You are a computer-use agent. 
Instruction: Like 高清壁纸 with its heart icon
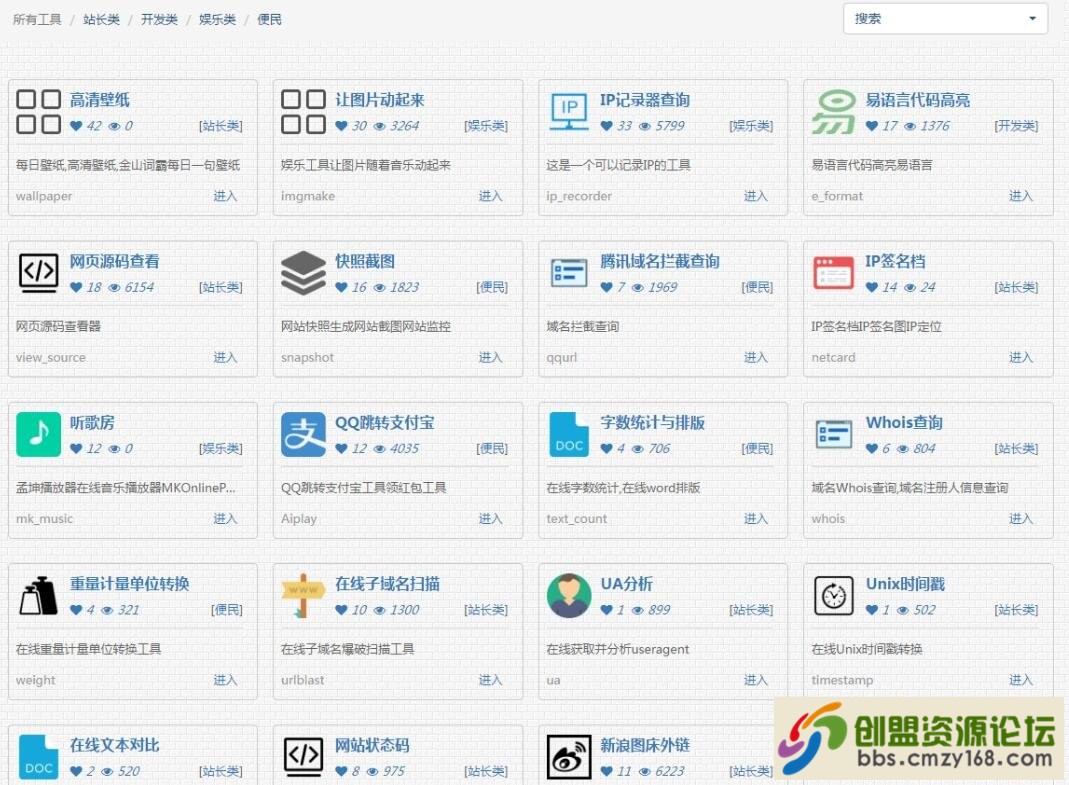coord(76,126)
